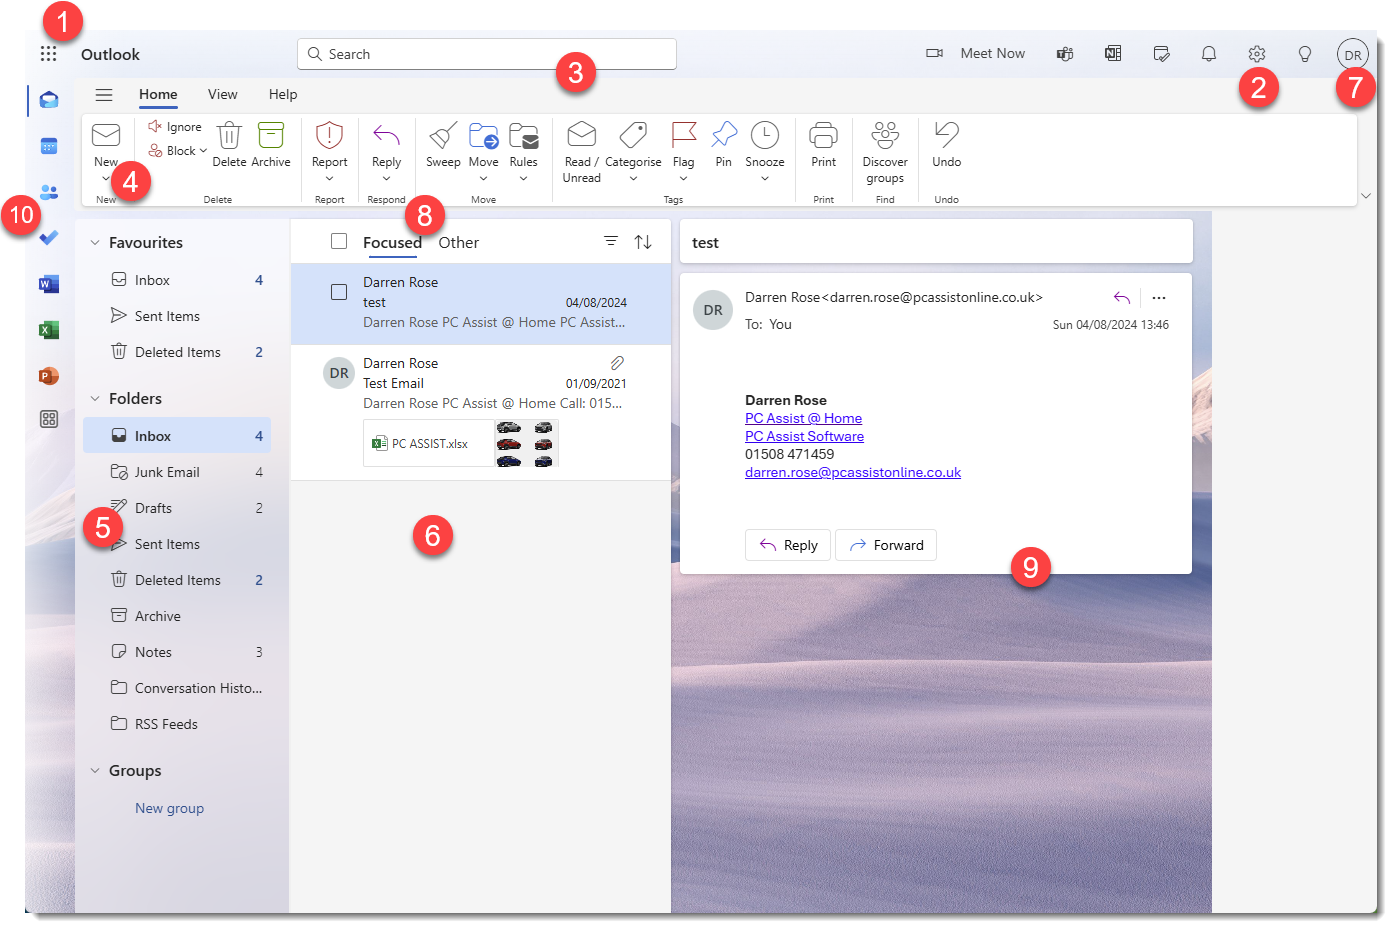Open the Settings gear icon
Viewport: 1392px width, 928px height.
click(1256, 54)
